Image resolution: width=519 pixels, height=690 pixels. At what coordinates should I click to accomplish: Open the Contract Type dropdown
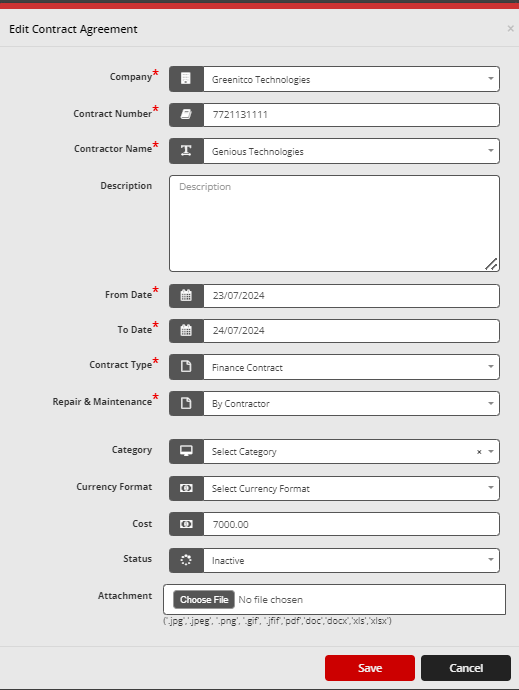(x=351, y=367)
